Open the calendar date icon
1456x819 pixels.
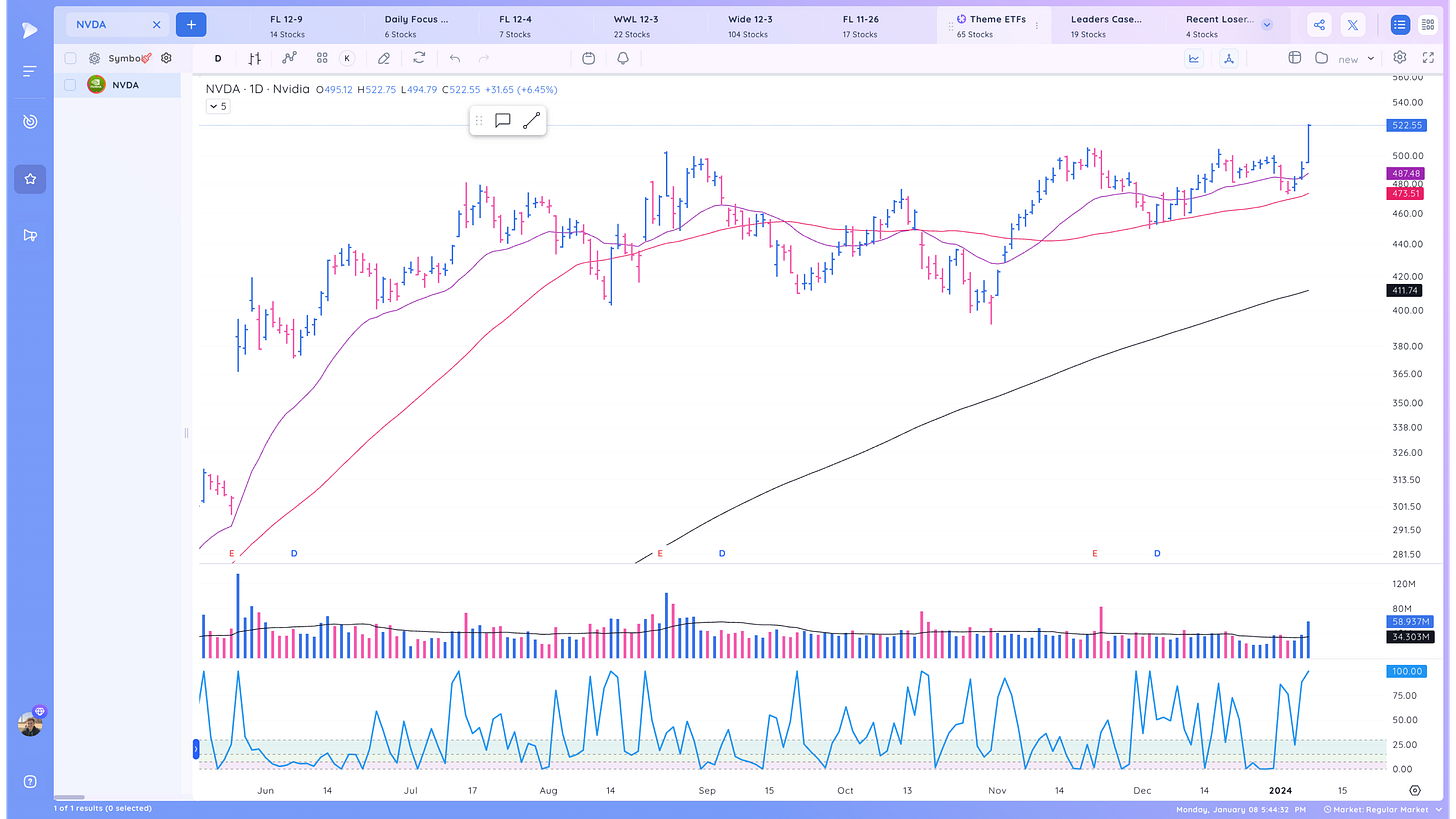pyautogui.click(x=588, y=59)
